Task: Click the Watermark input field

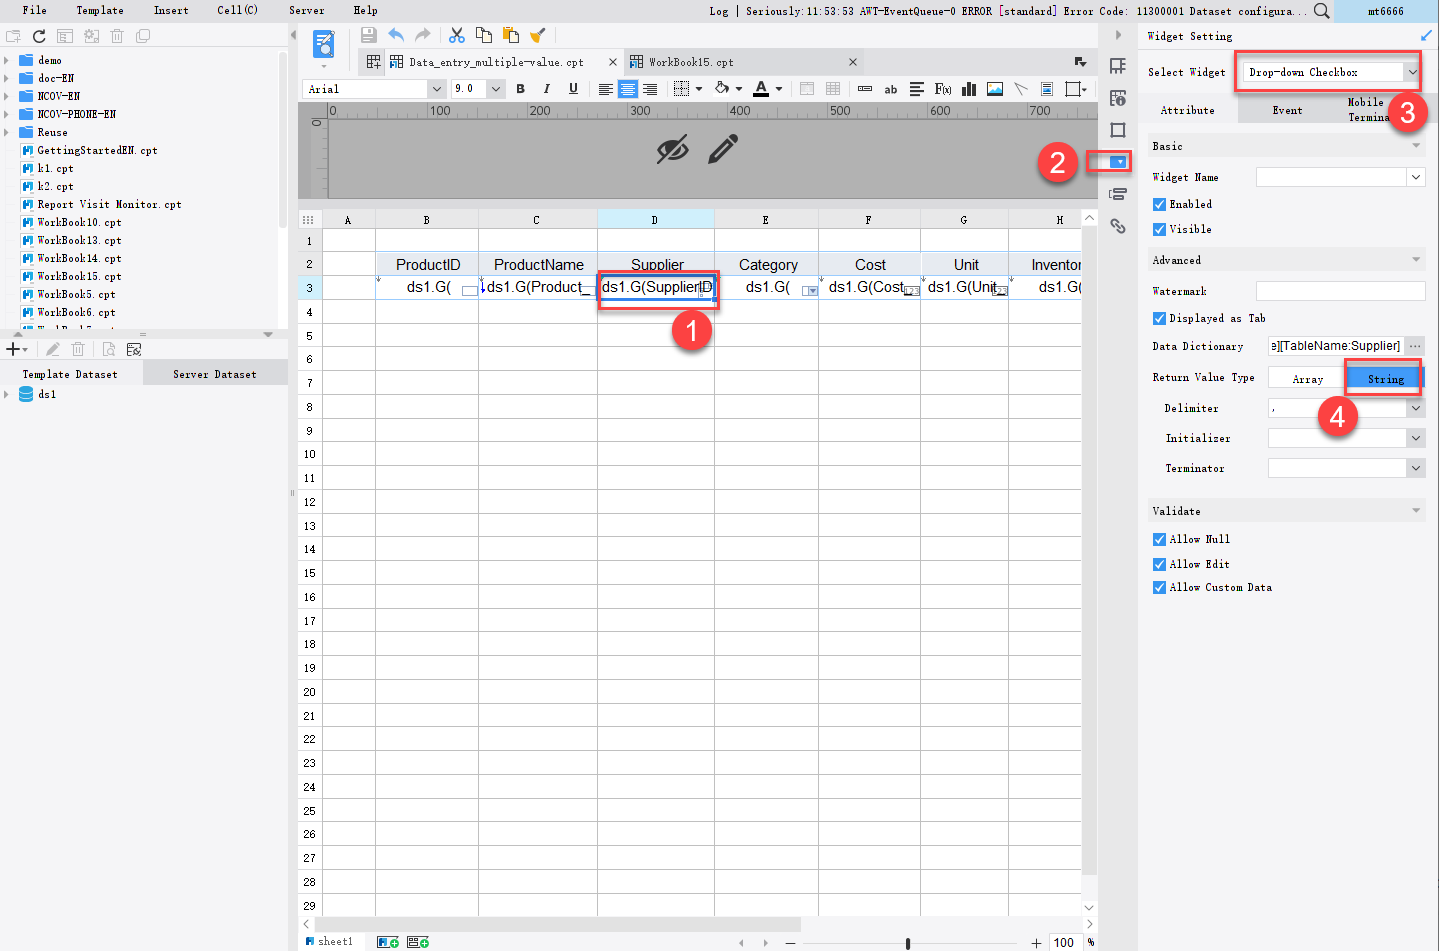Action: [1340, 291]
